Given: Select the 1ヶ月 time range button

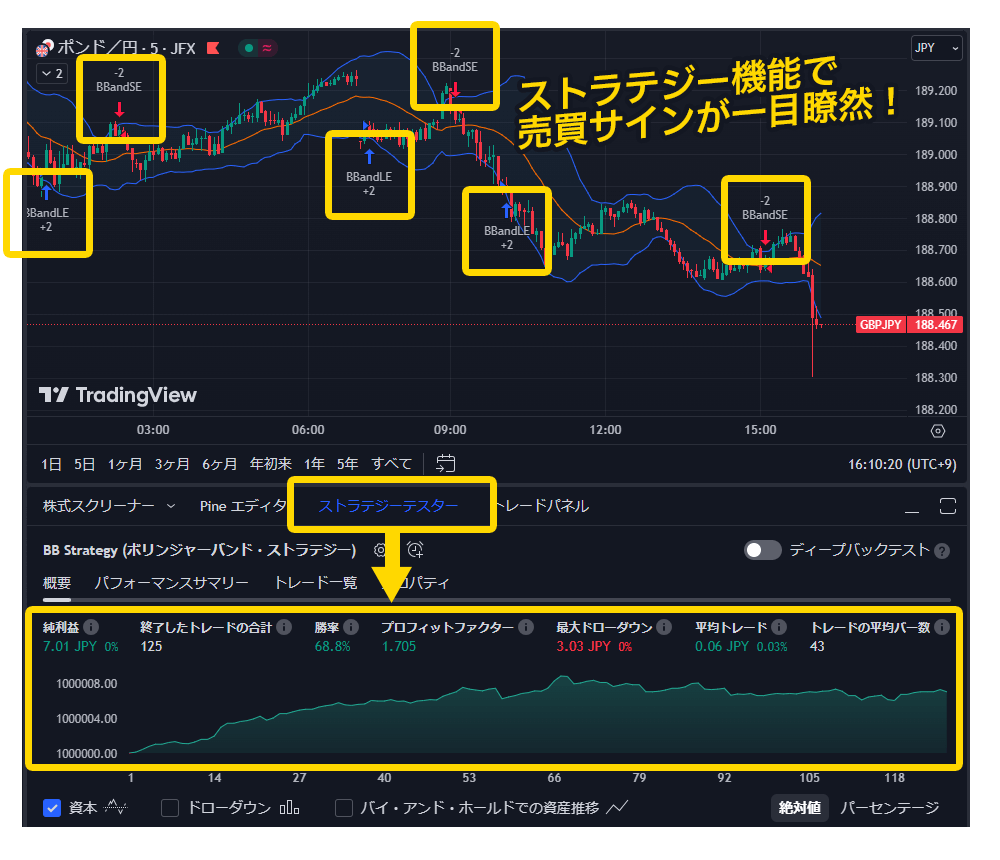Looking at the screenshot, I should (x=125, y=463).
